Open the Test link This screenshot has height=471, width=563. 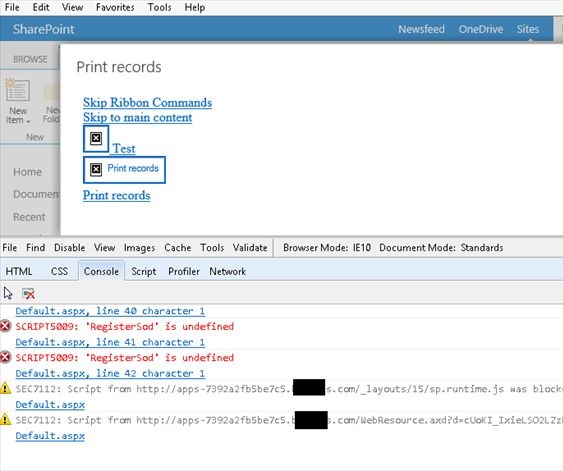pyautogui.click(x=124, y=148)
